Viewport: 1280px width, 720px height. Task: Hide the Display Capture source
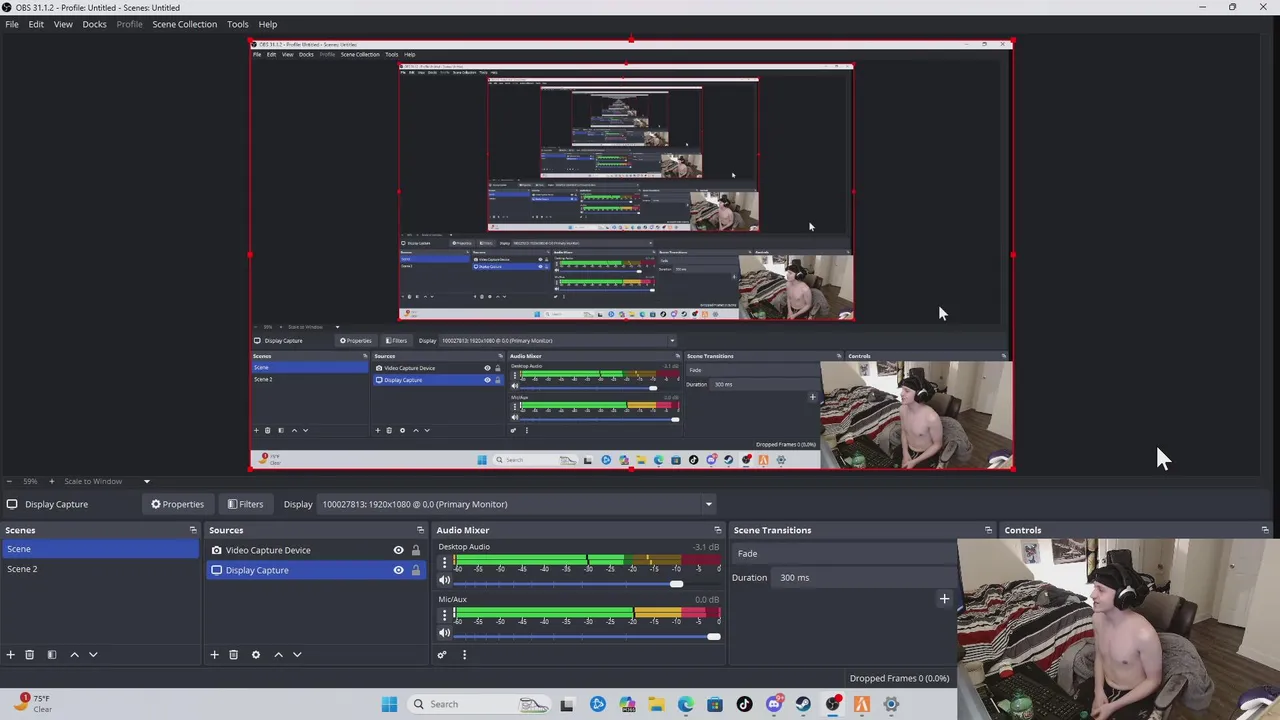point(398,570)
